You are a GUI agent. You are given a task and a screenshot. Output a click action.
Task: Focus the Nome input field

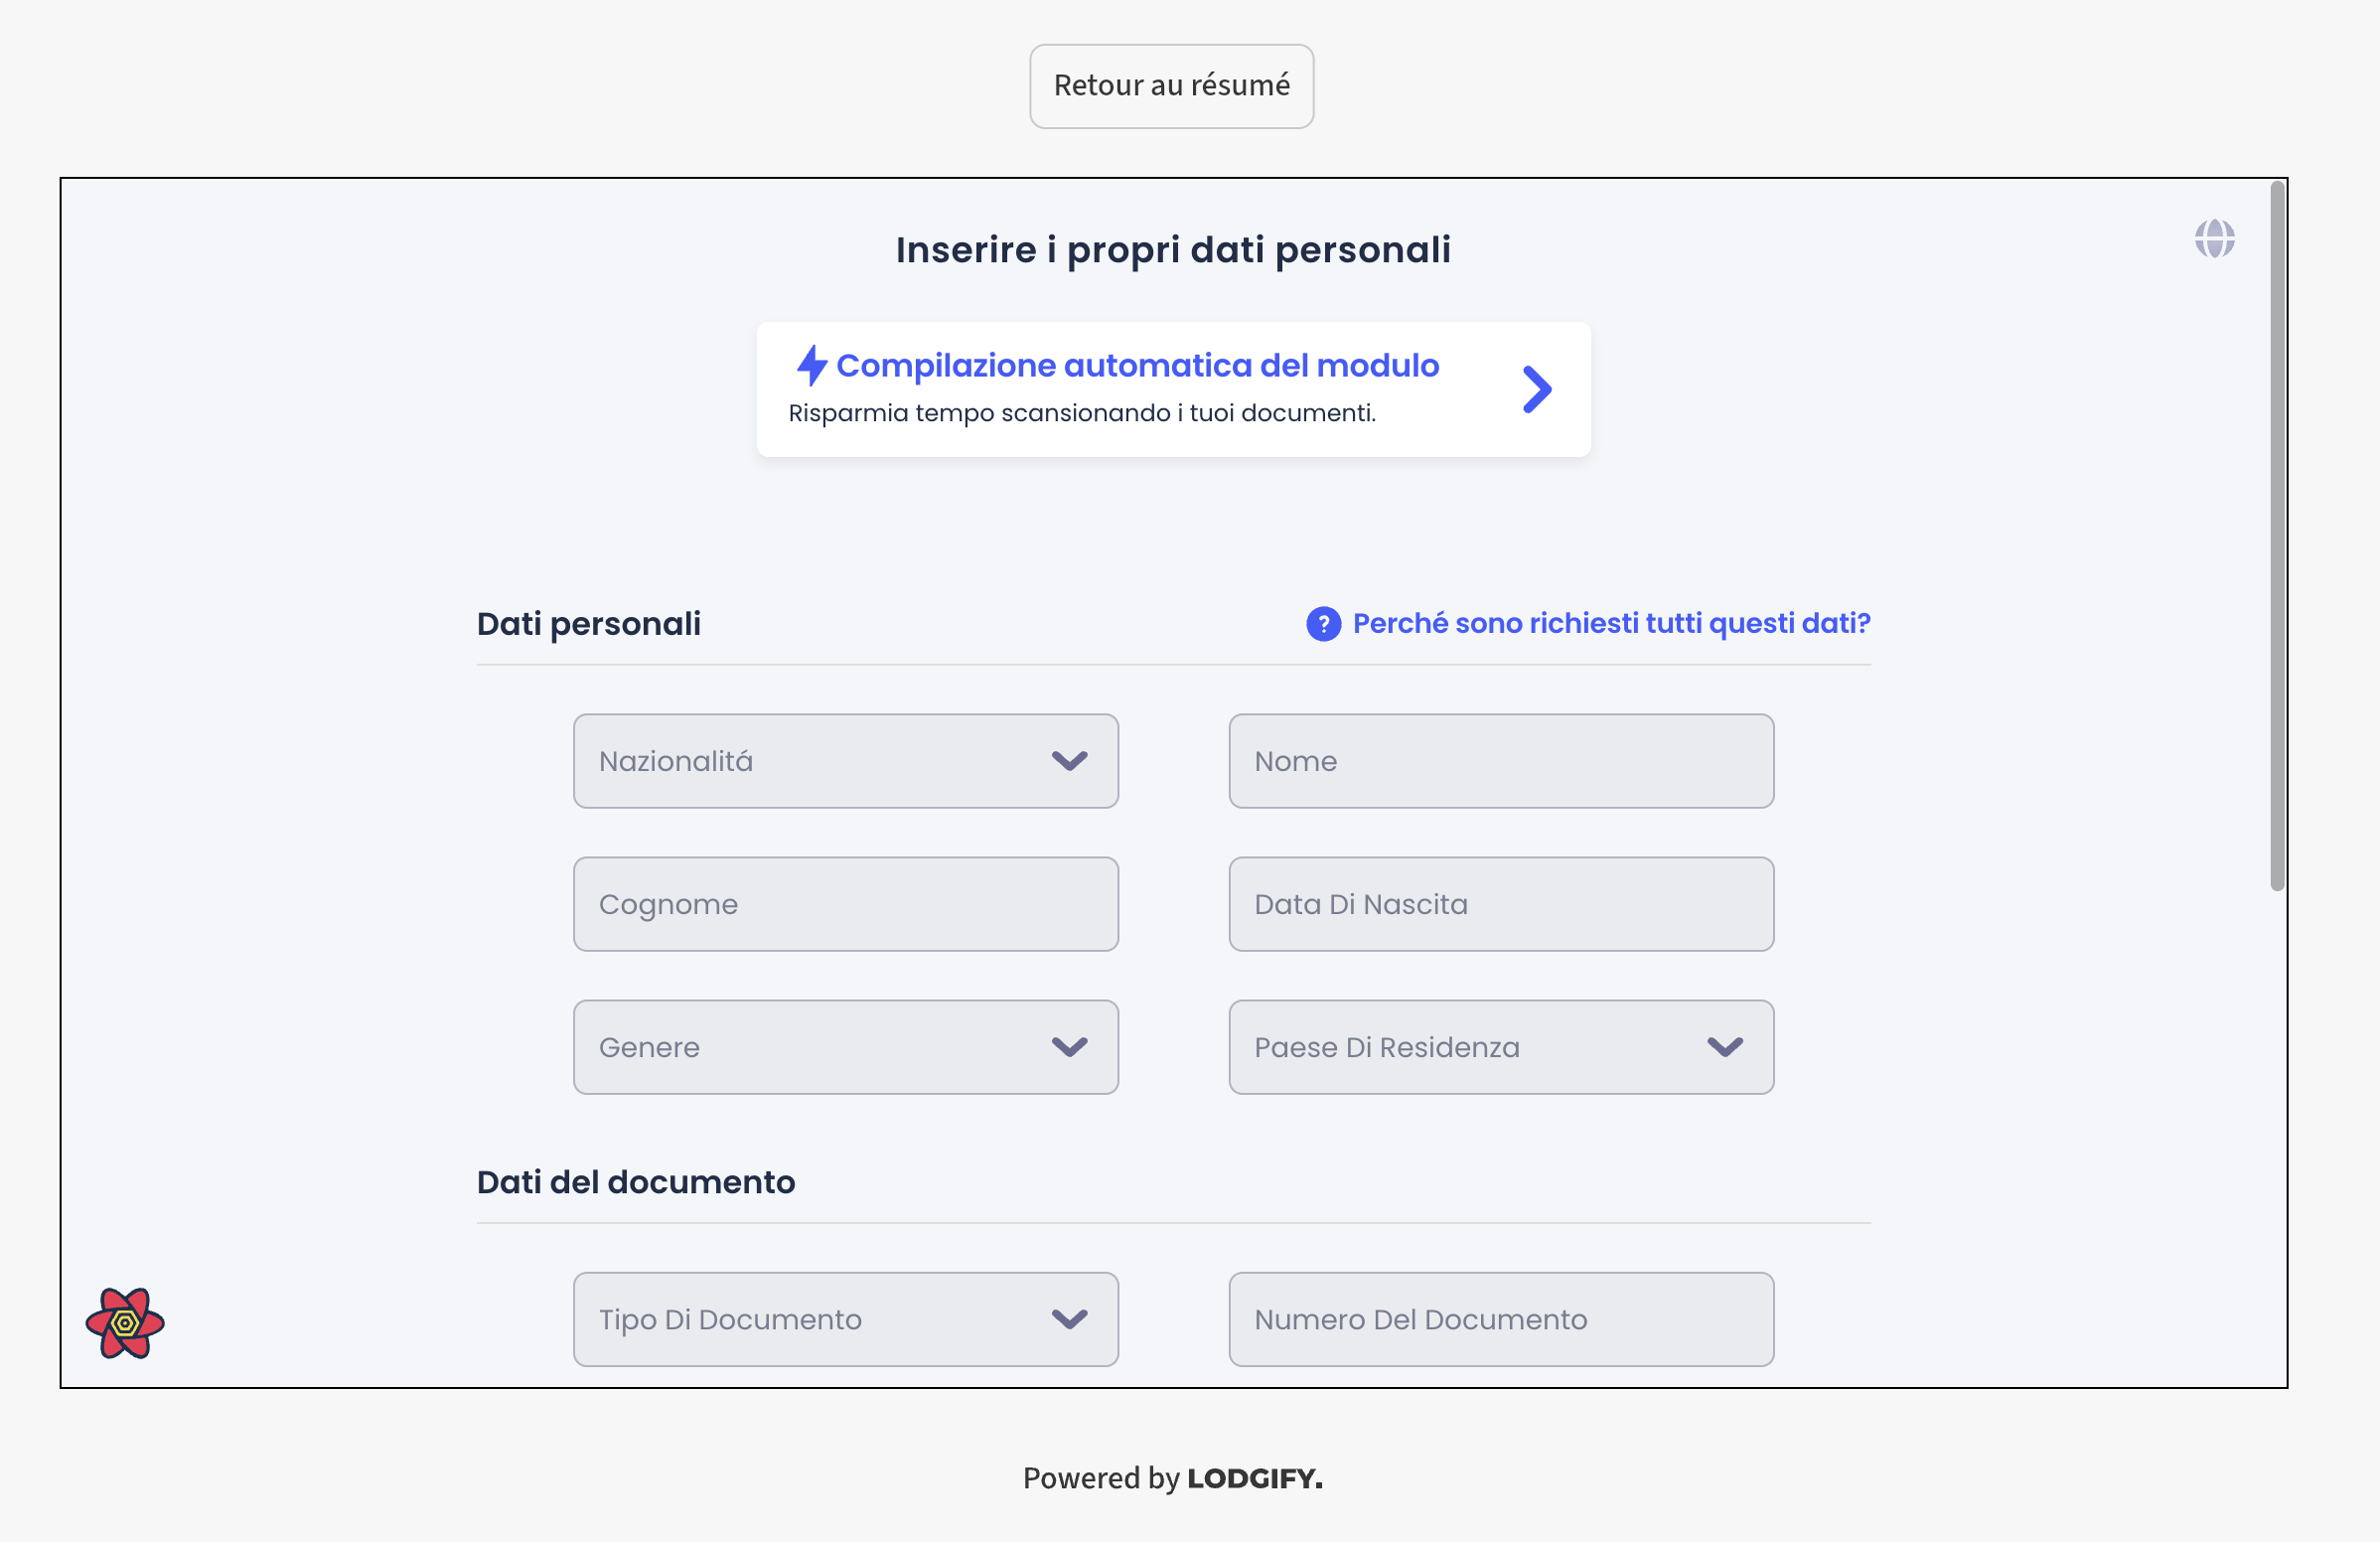[1500, 761]
